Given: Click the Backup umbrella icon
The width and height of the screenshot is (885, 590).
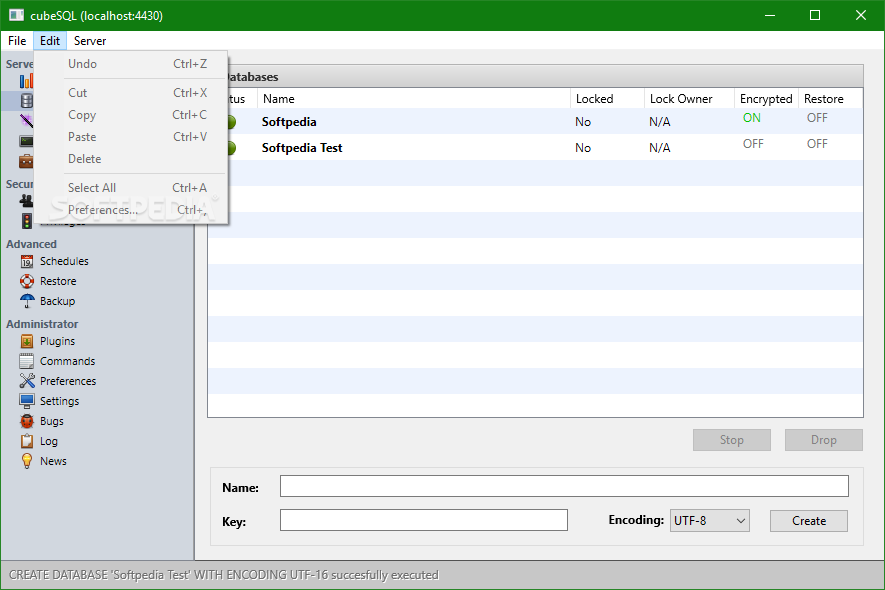Looking at the screenshot, I should 27,301.
